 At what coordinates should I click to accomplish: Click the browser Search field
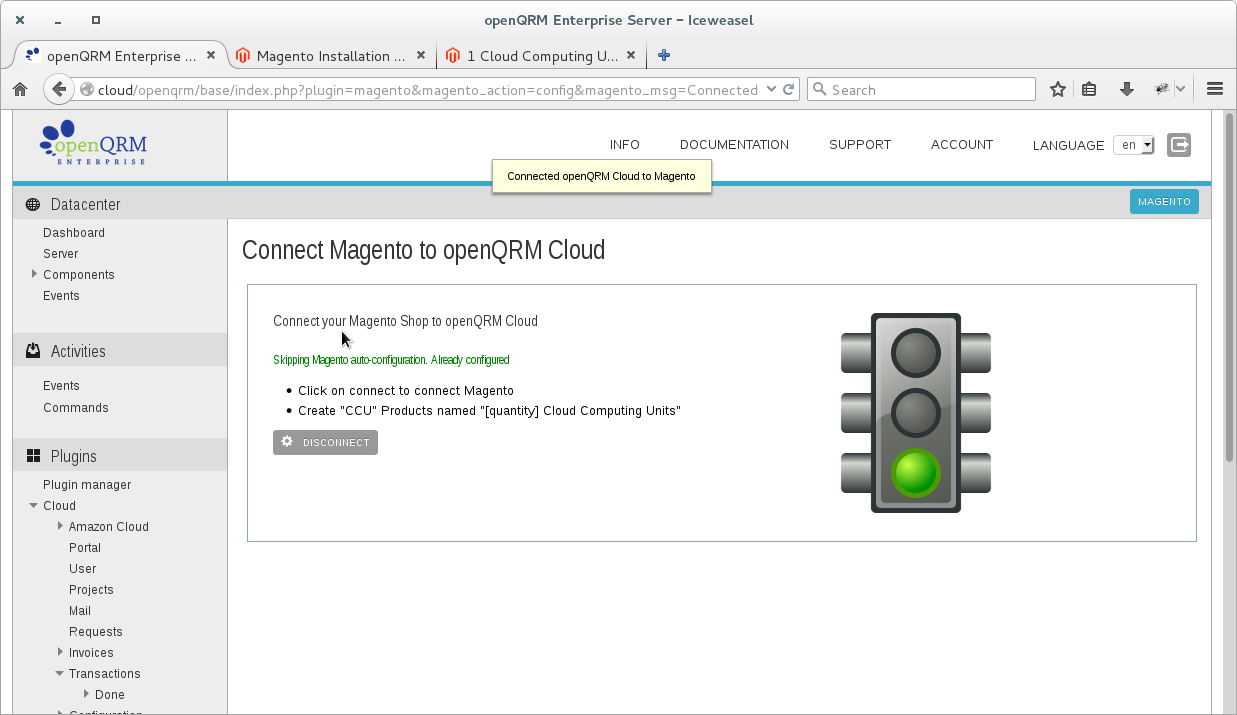[921, 89]
